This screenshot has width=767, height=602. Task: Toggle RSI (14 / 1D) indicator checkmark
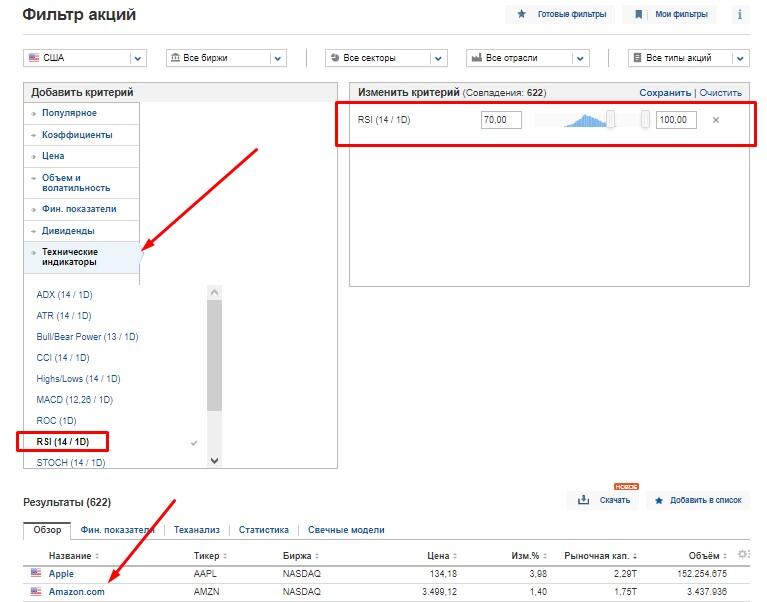194,442
